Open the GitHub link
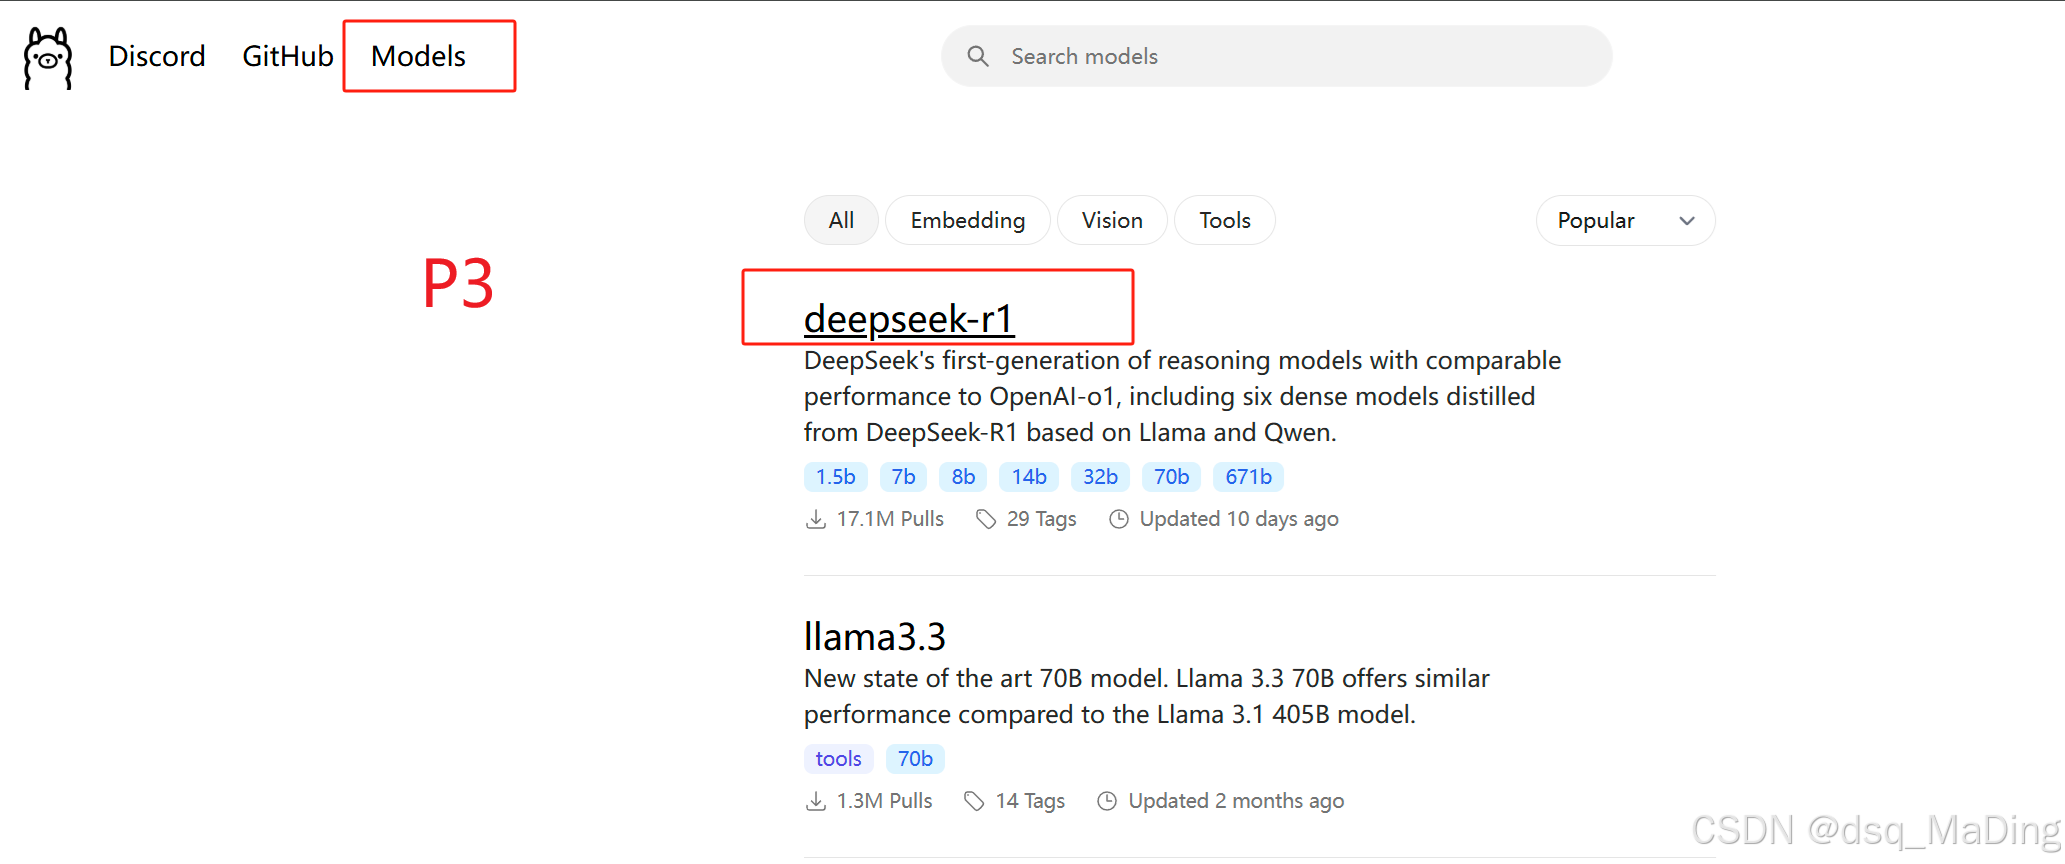This screenshot has width=2065, height=864. point(288,56)
